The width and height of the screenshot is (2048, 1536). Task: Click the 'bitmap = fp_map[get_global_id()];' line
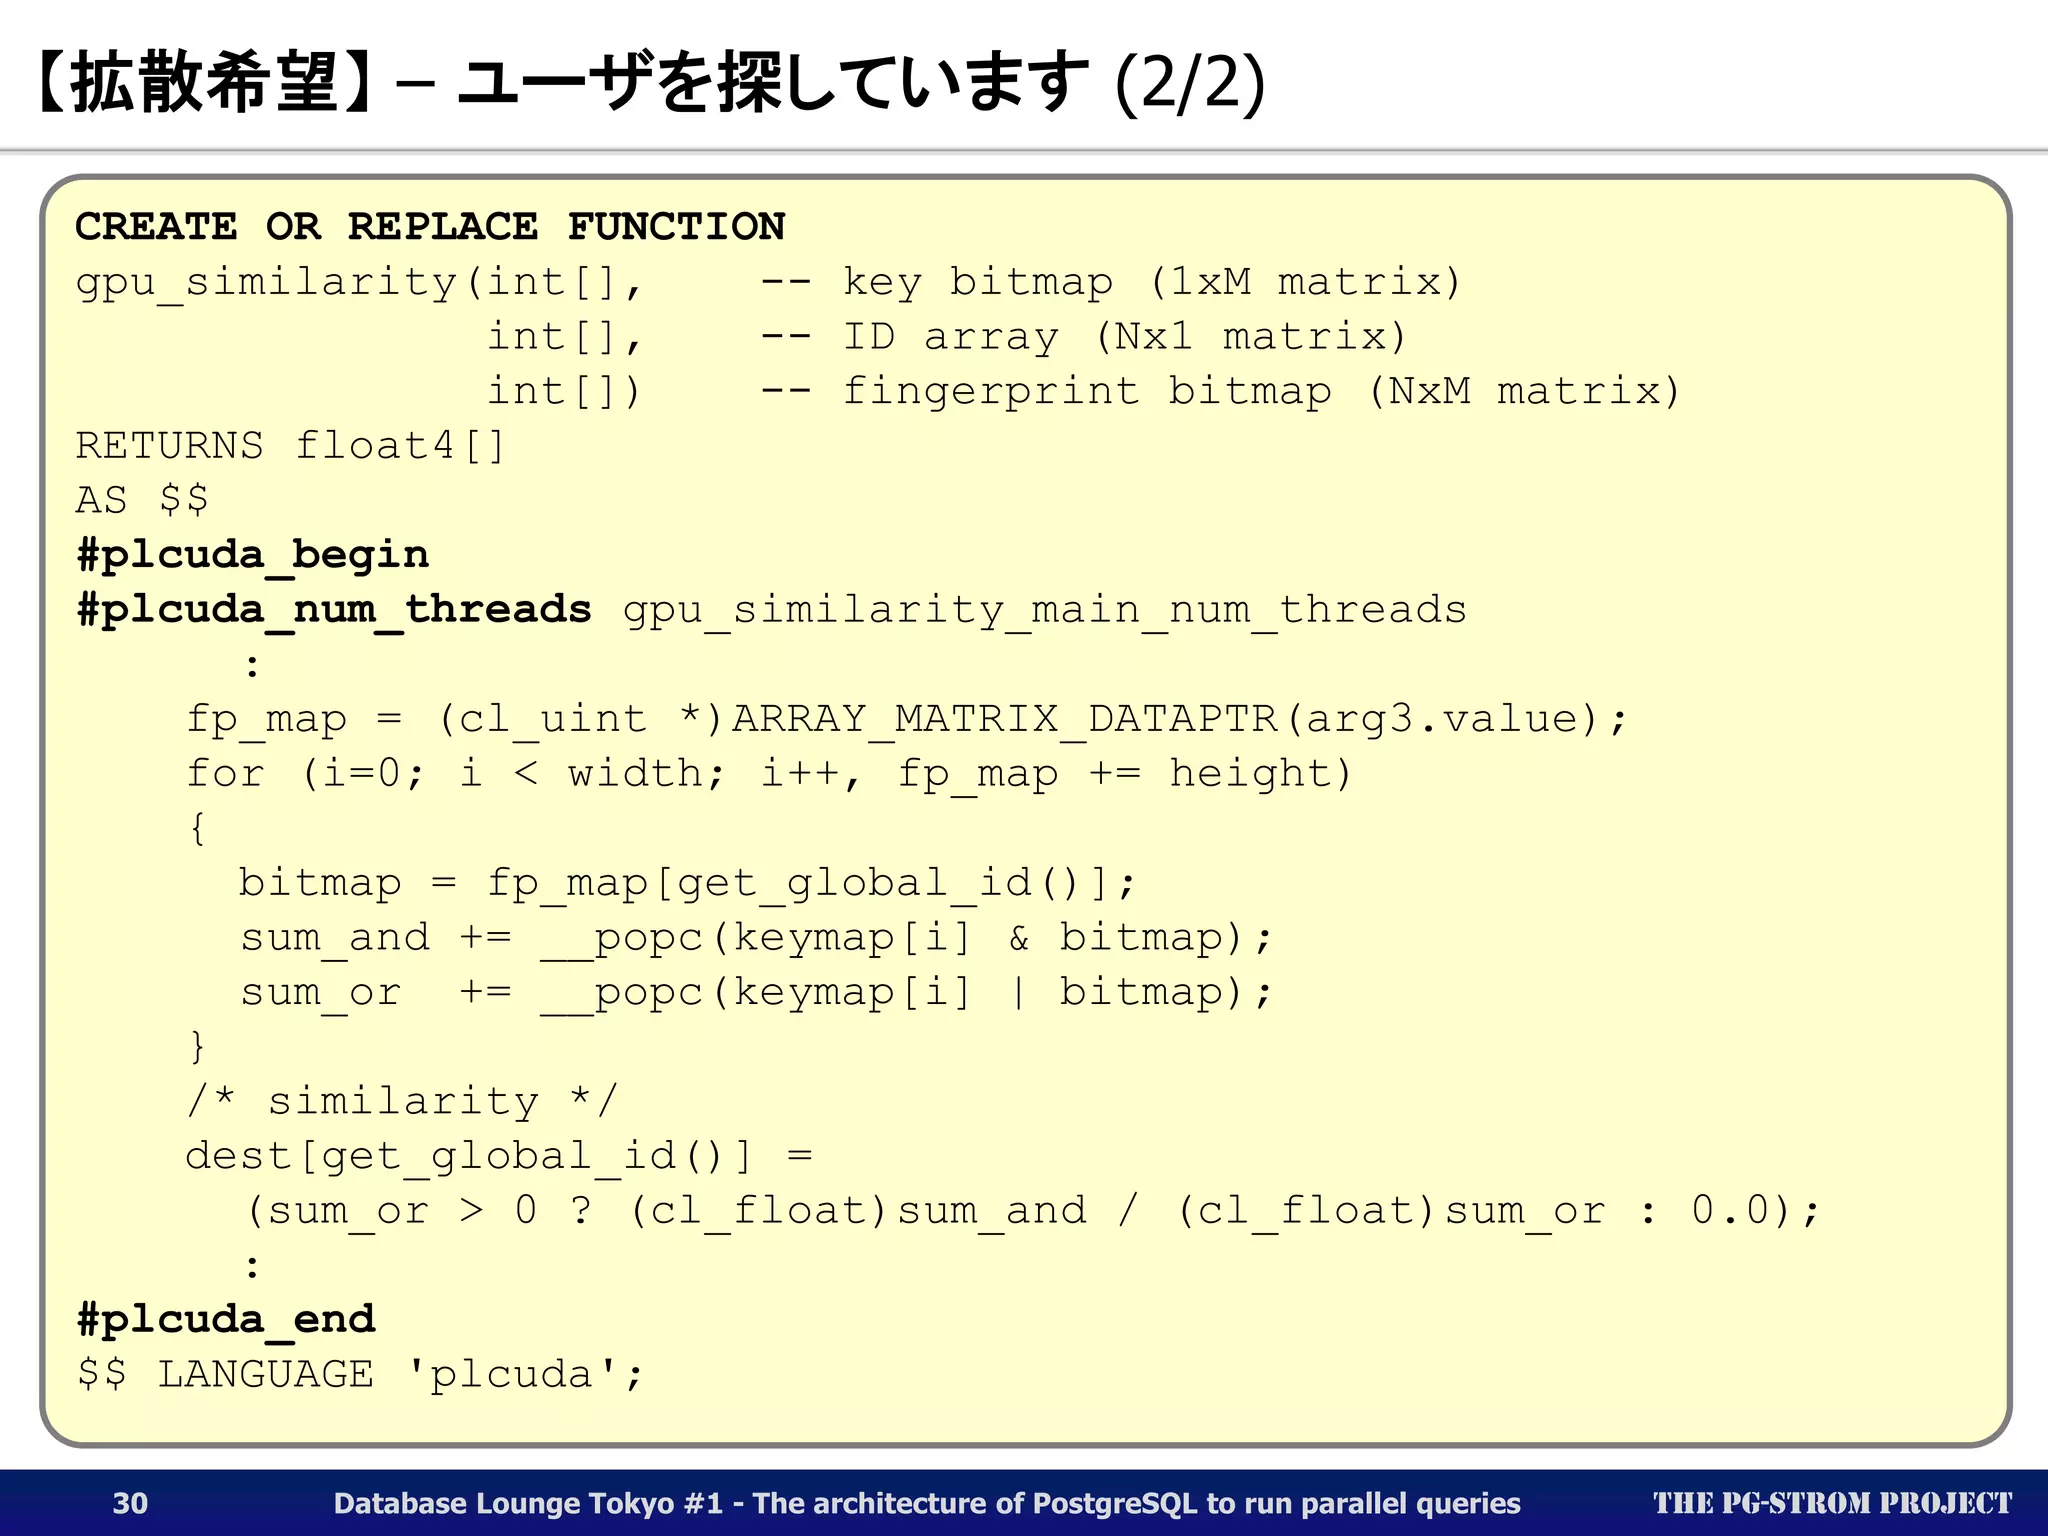coord(688,883)
